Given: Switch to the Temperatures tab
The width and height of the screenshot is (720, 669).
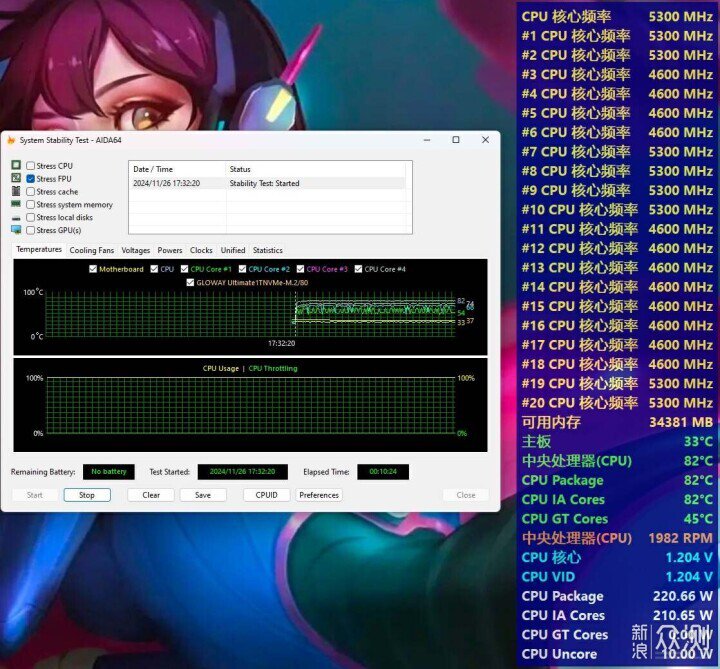Looking at the screenshot, I should click(39, 249).
